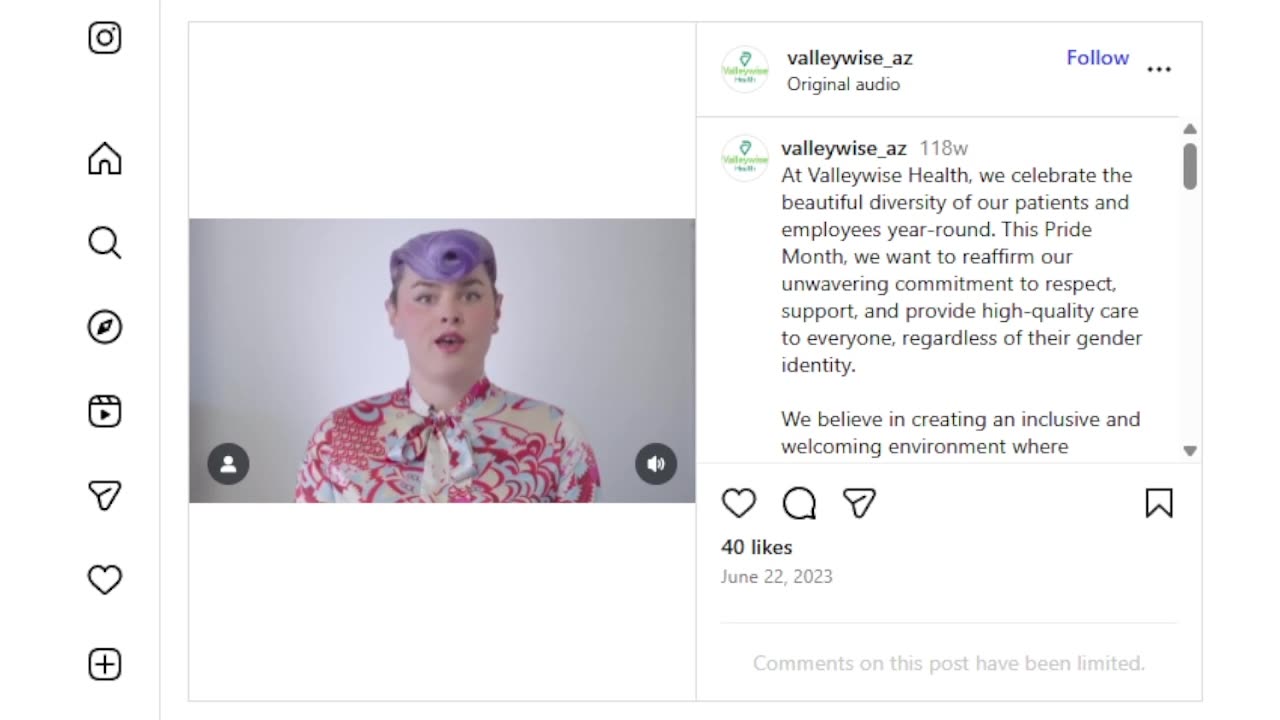Go to the Home feed icon
Image resolution: width=1280 pixels, height=720 pixels.
tap(105, 159)
